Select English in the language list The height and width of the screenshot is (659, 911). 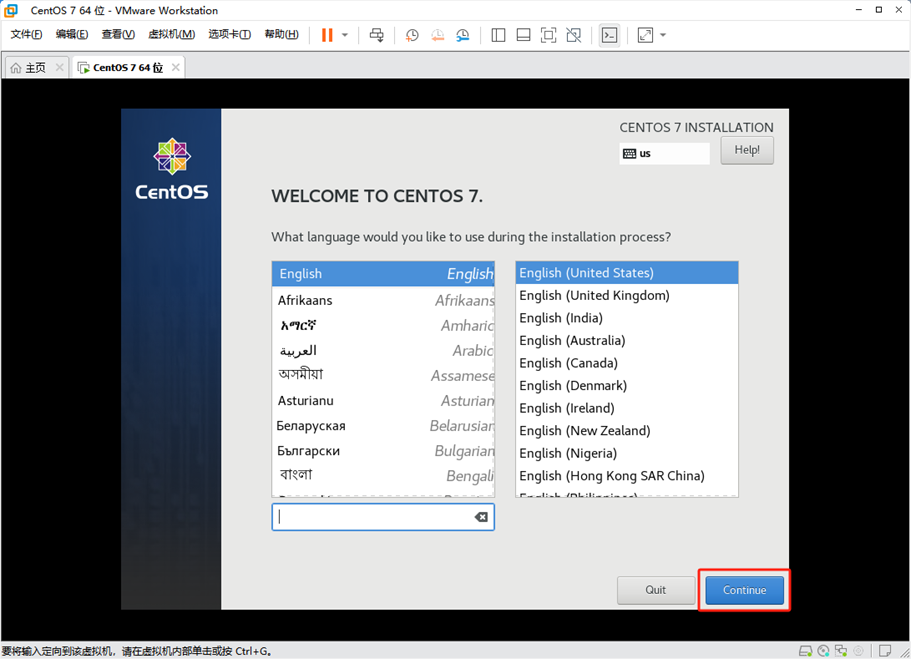[383, 273]
